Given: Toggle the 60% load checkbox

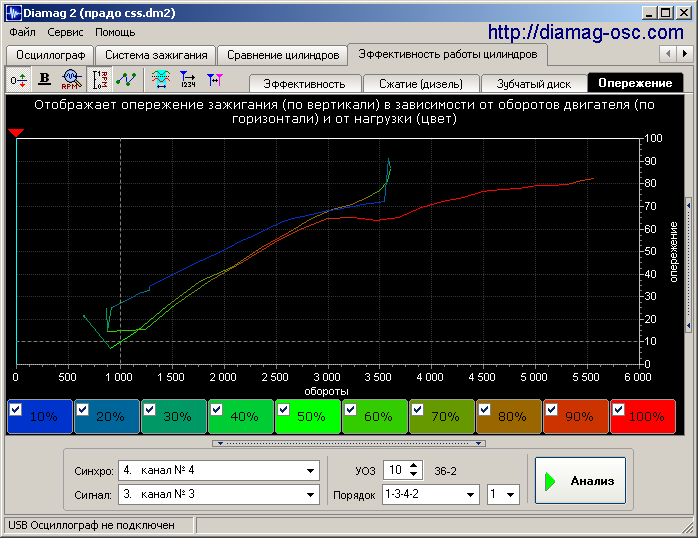Looking at the screenshot, I should [351, 409].
